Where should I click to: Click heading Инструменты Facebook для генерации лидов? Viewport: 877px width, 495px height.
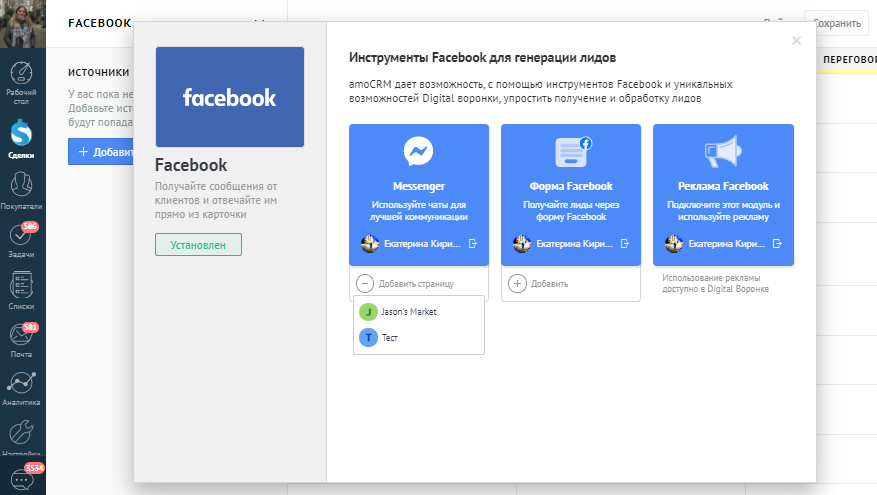tap(482, 58)
